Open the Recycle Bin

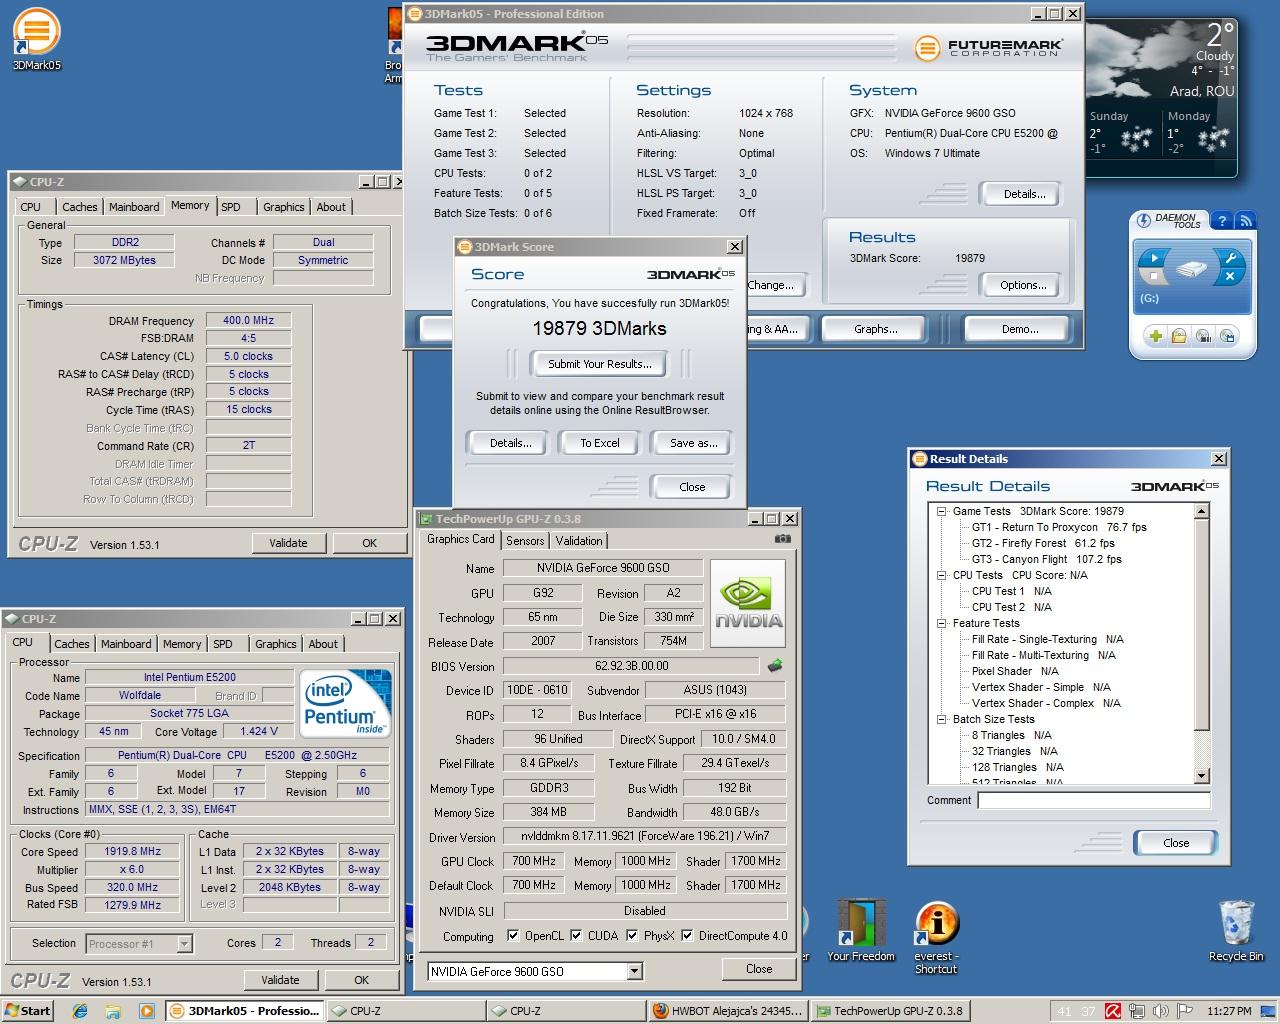(x=1236, y=931)
